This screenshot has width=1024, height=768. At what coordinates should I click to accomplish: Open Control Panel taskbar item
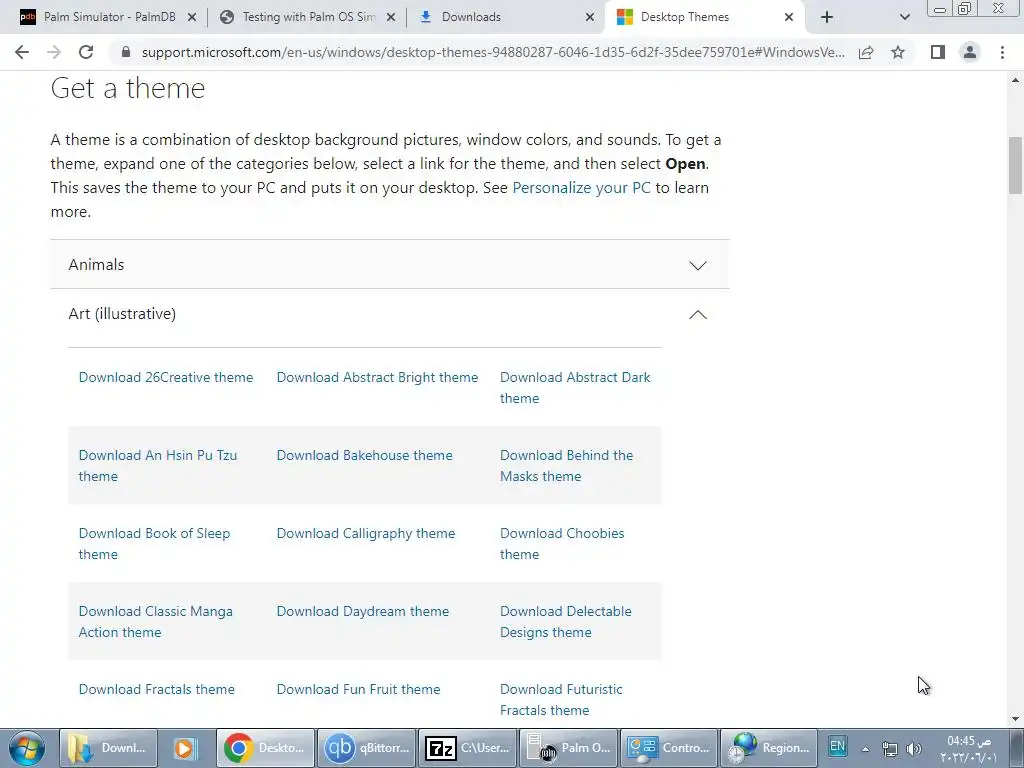point(669,748)
